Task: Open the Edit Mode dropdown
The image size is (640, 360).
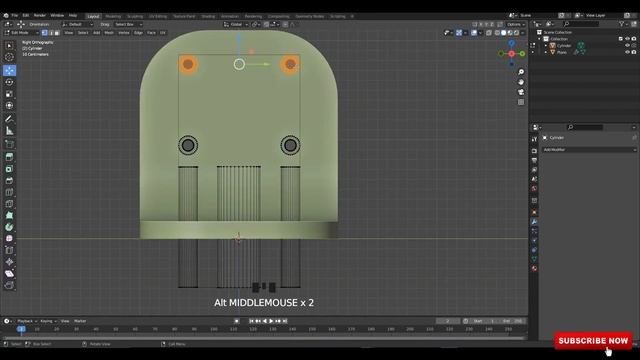Action: (x=22, y=33)
